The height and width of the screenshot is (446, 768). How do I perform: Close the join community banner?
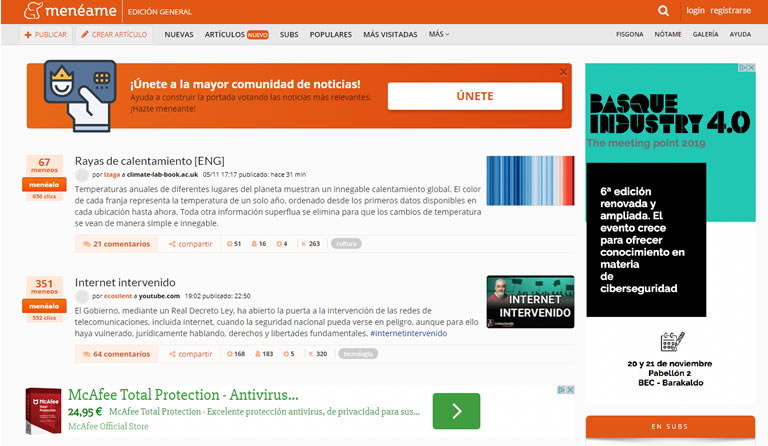[x=563, y=72]
